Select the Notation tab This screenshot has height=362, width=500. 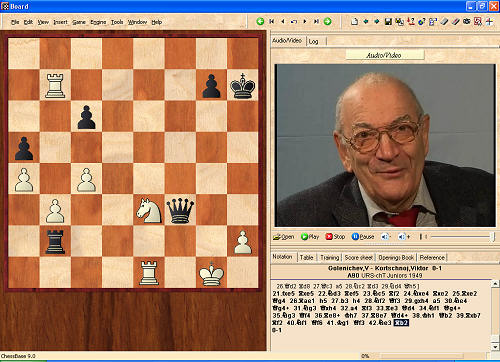coord(282,257)
